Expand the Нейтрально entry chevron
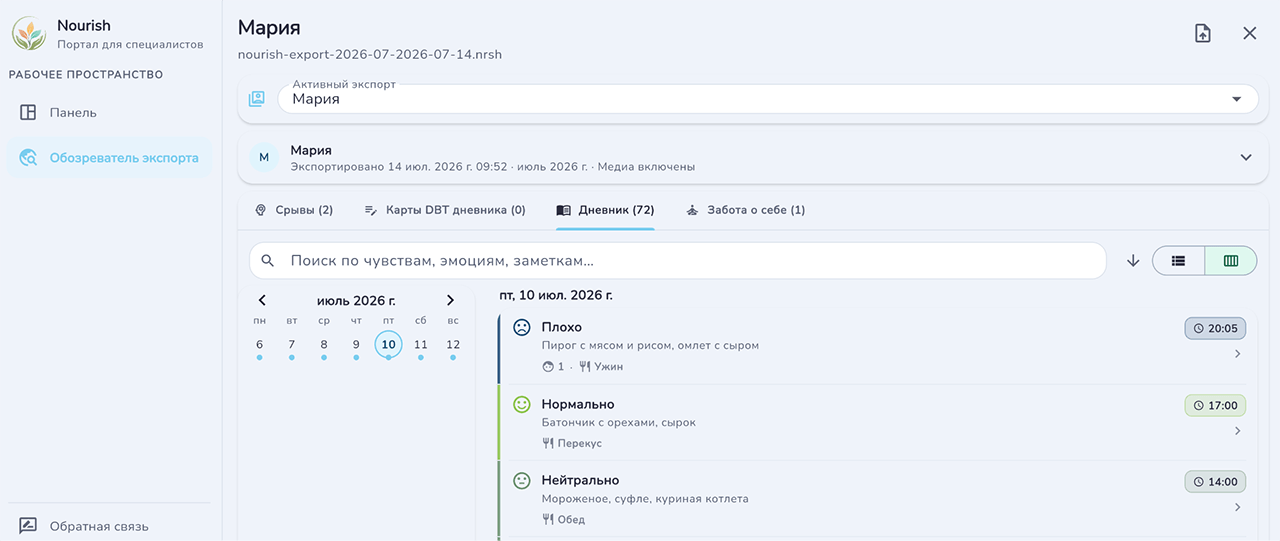1280x541 pixels. pos(1237,507)
